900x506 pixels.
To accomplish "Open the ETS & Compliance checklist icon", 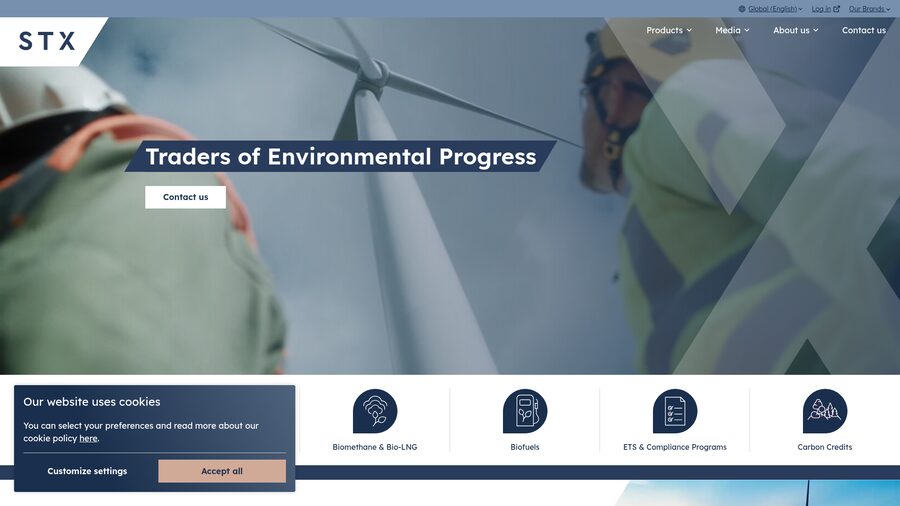I will point(675,411).
